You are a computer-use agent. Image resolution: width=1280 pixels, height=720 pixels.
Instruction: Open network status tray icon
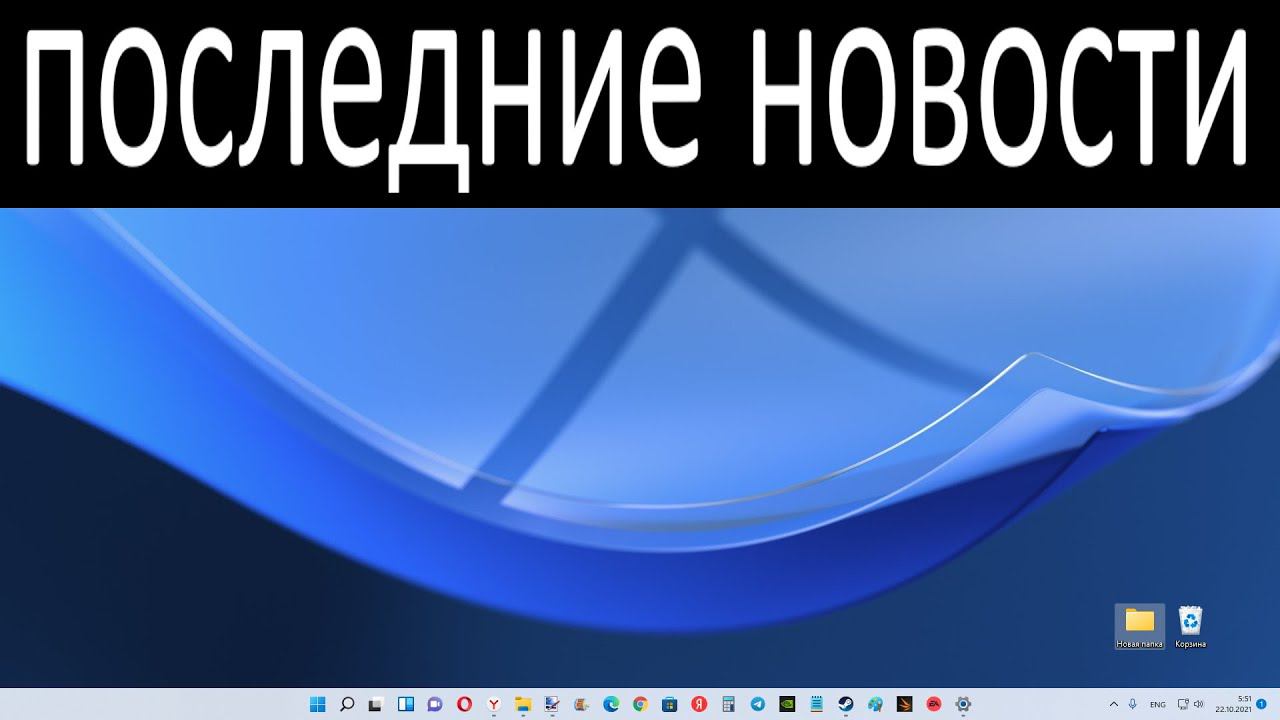click(x=1183, y=704)
